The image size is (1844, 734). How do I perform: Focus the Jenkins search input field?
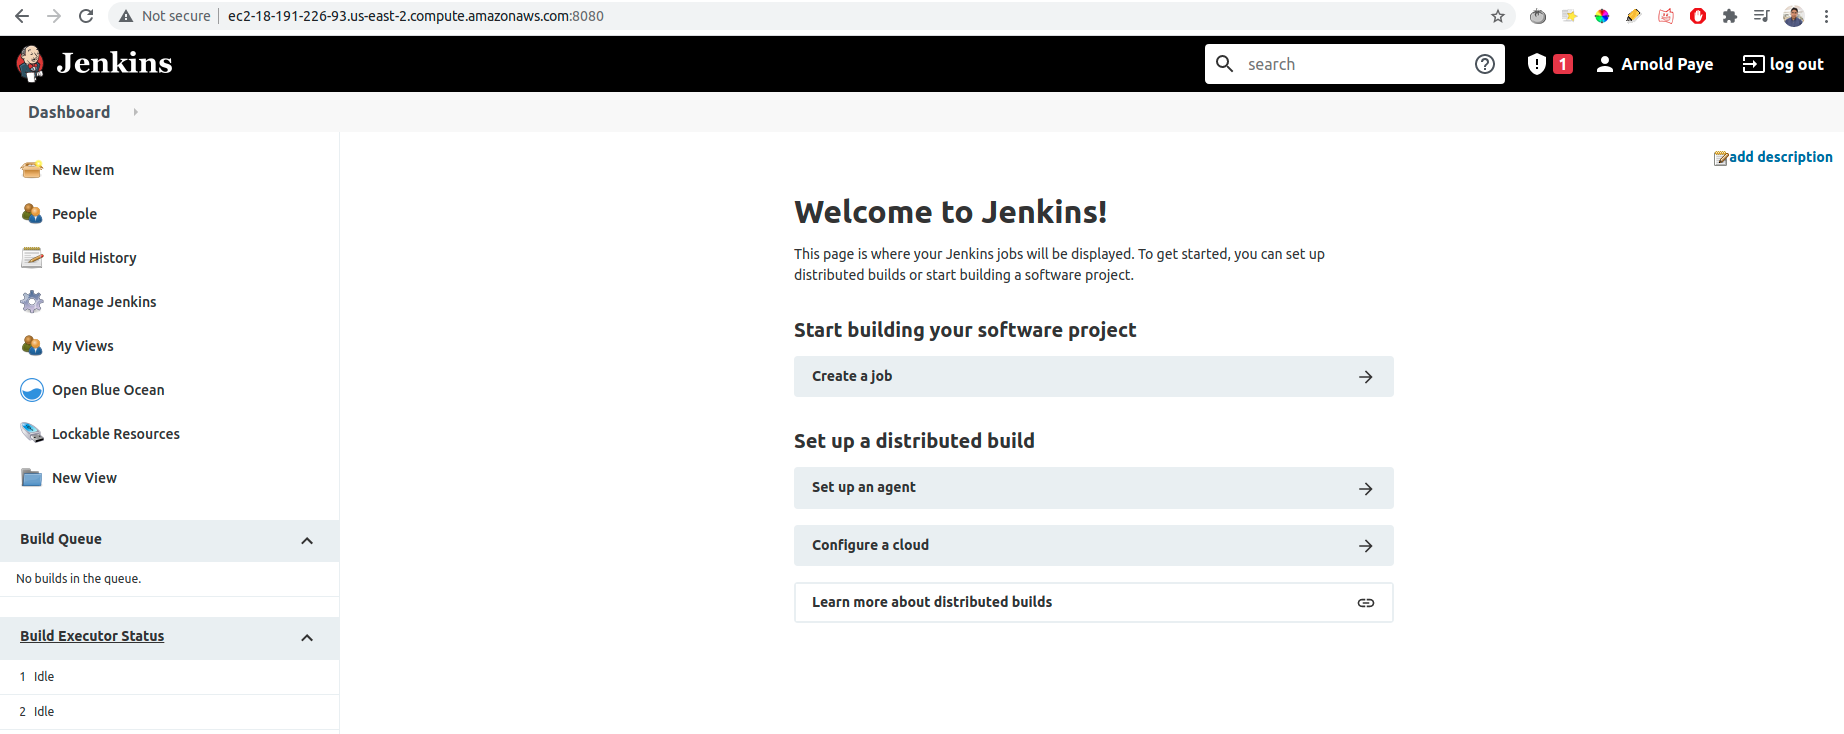pyautogui.click(x=1355, y=64)
